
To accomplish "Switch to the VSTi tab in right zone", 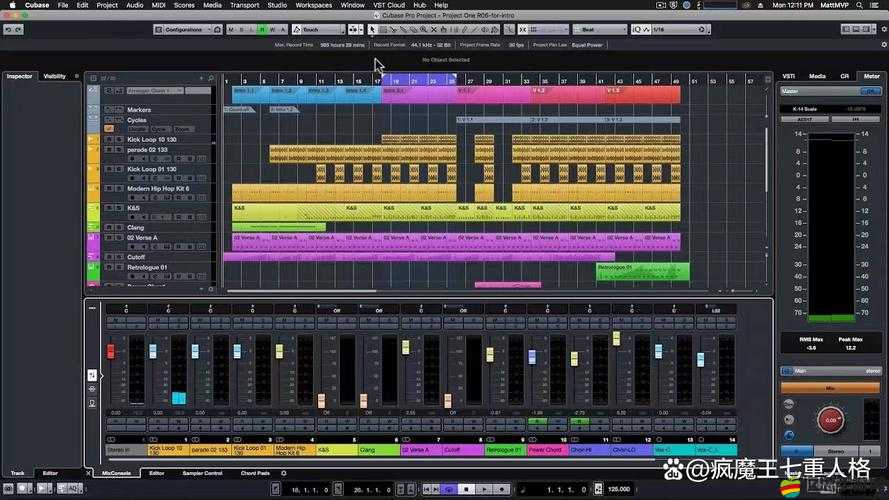I will coord(788,76).
